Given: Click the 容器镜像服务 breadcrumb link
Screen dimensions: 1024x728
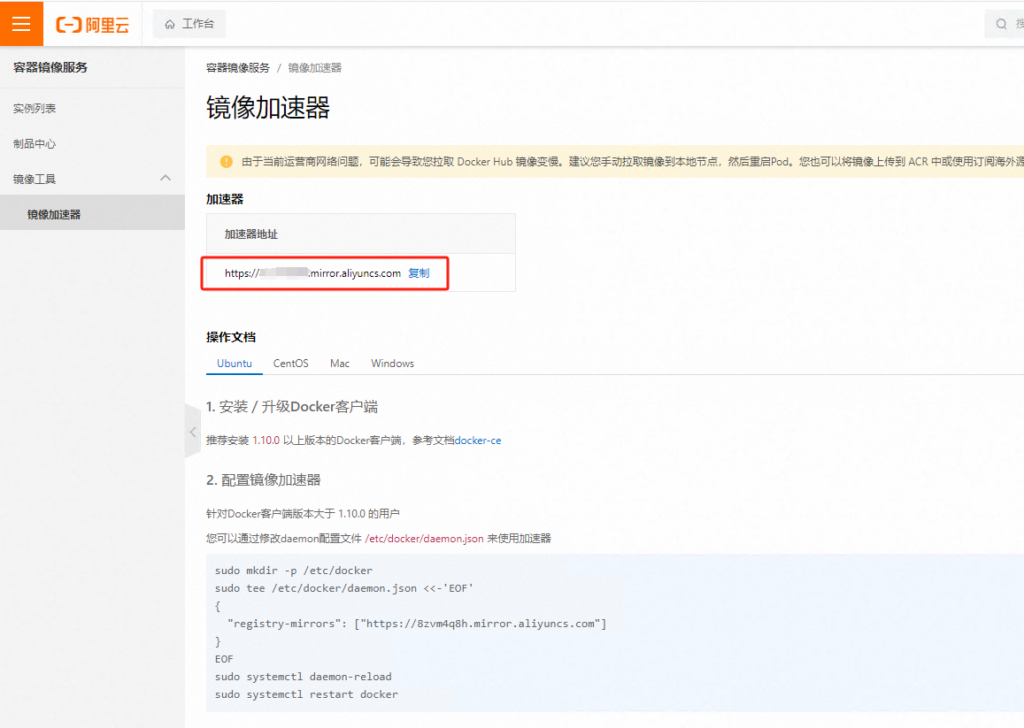Looking at the screenshot, I should [238, 68].
